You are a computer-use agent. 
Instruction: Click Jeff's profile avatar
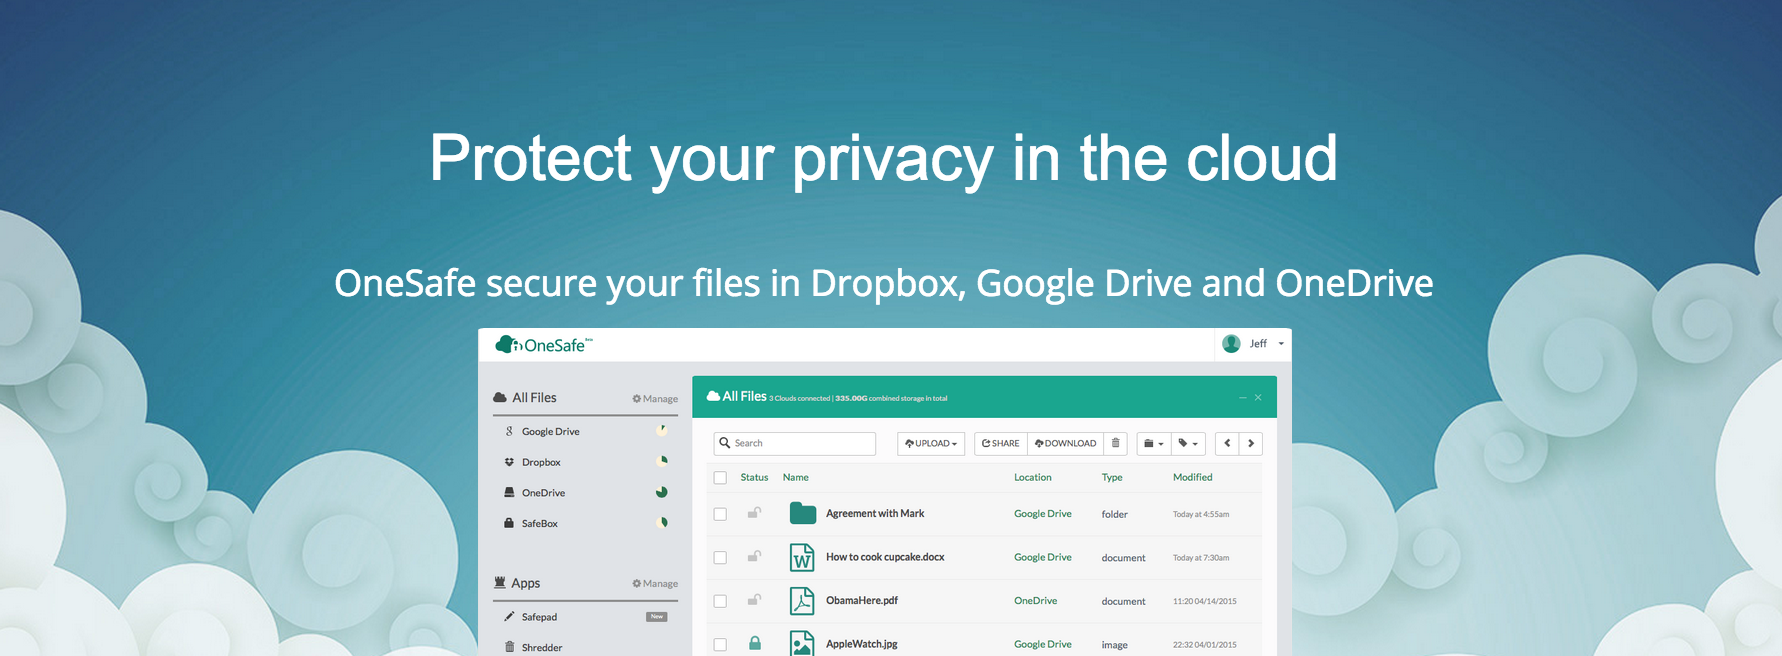tap(1231, 344)
